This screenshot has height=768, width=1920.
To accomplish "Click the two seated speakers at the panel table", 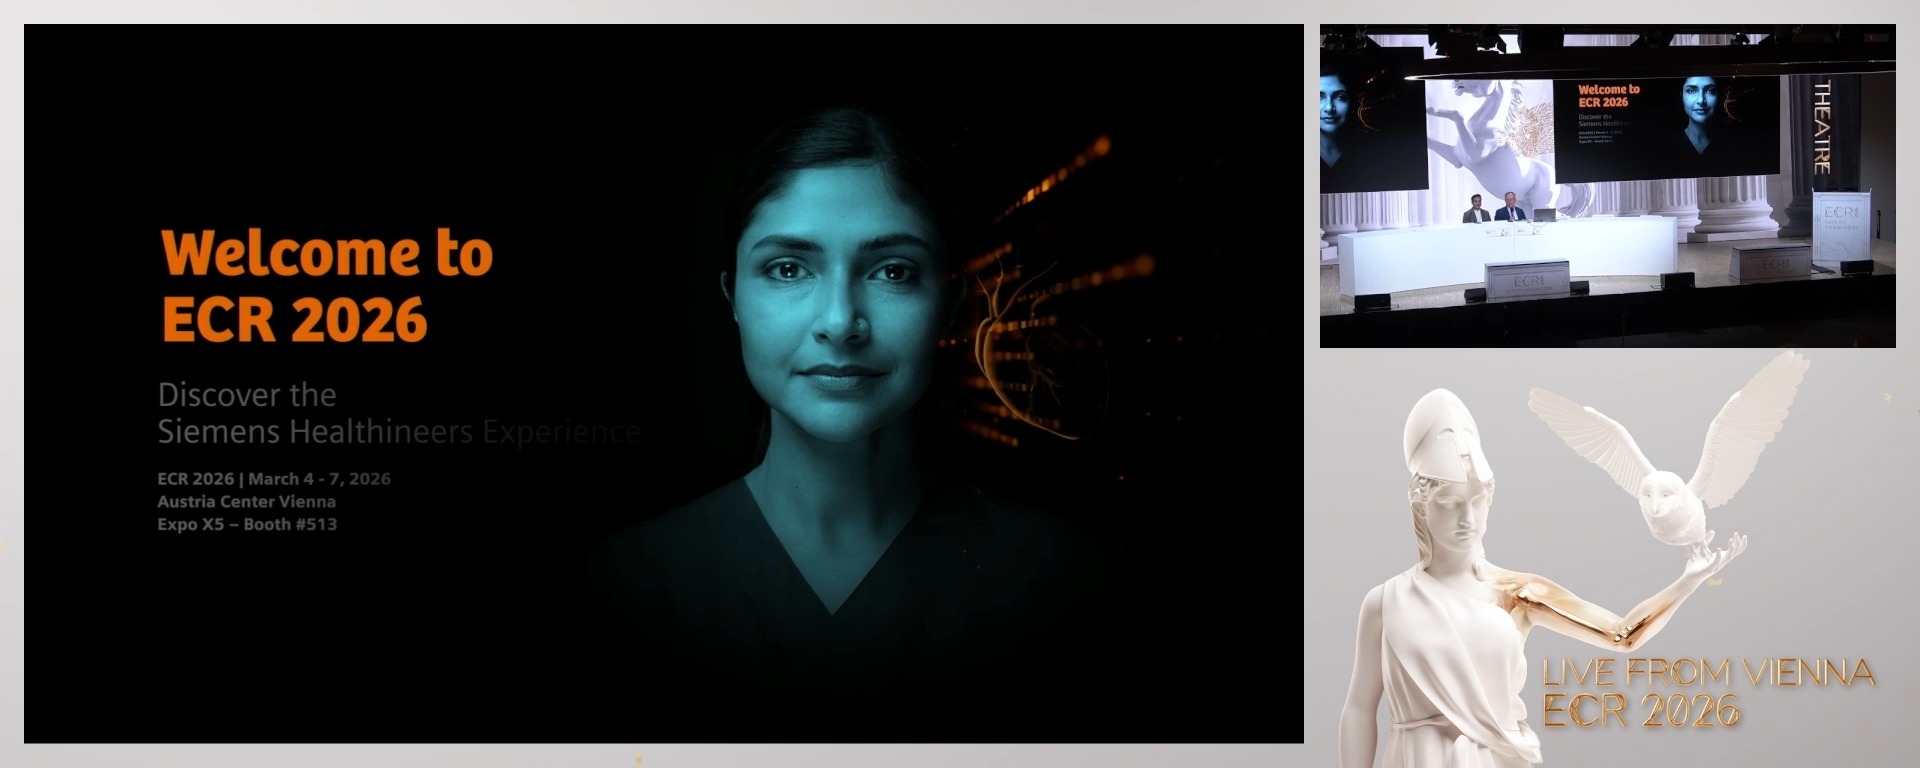I will pyautogui.click(x=1494, y=208).
